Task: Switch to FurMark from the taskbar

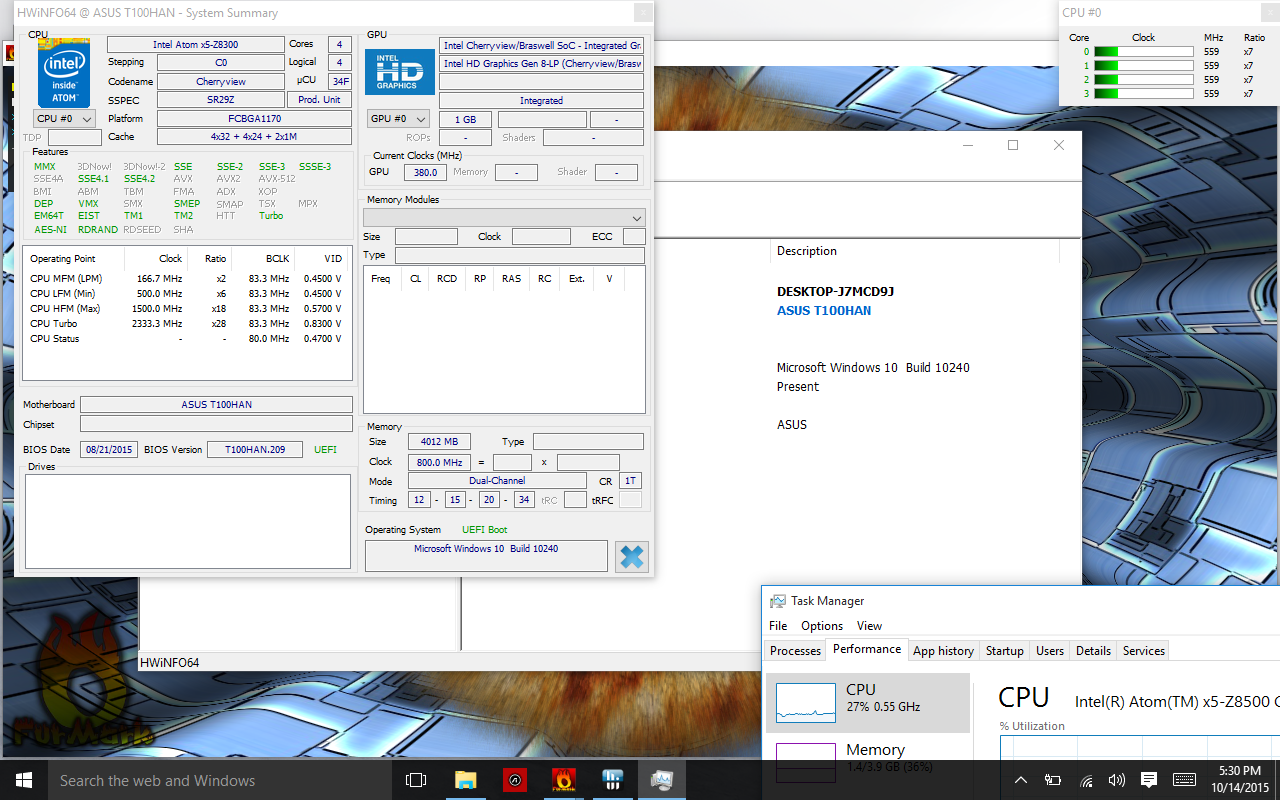Action: 564,780
